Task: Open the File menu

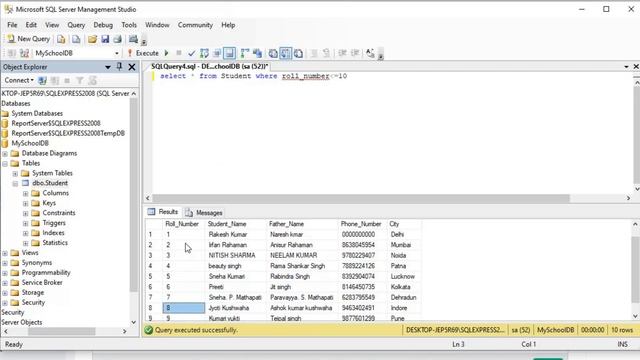Action: tap(12, 25)
